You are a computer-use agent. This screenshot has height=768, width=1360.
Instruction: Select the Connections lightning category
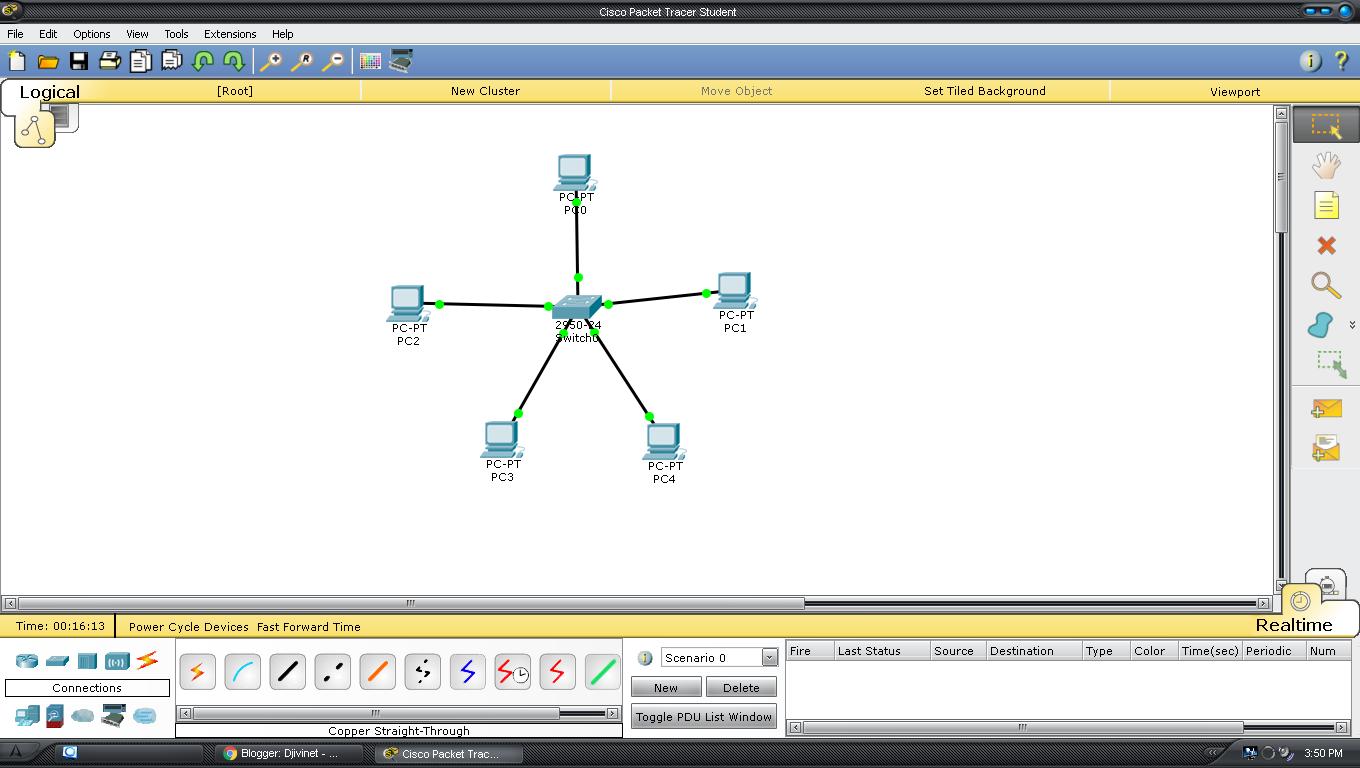click(x=147, y=660)
